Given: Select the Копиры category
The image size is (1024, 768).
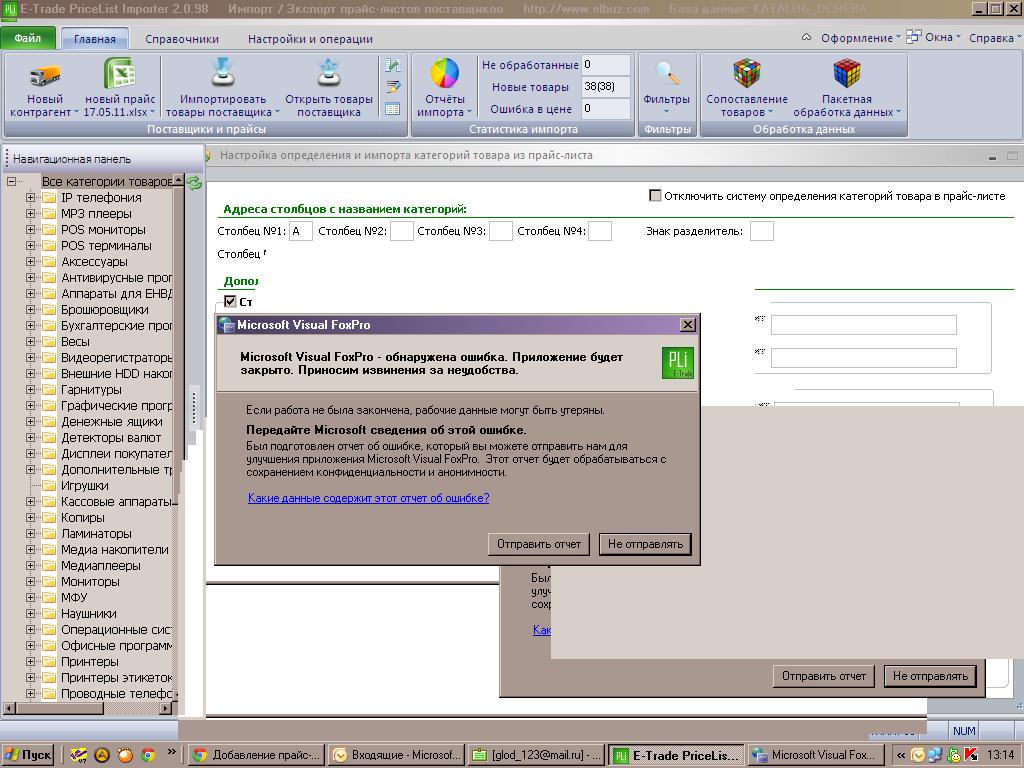Looking at the screenshot, I should (x=83, y=517).
